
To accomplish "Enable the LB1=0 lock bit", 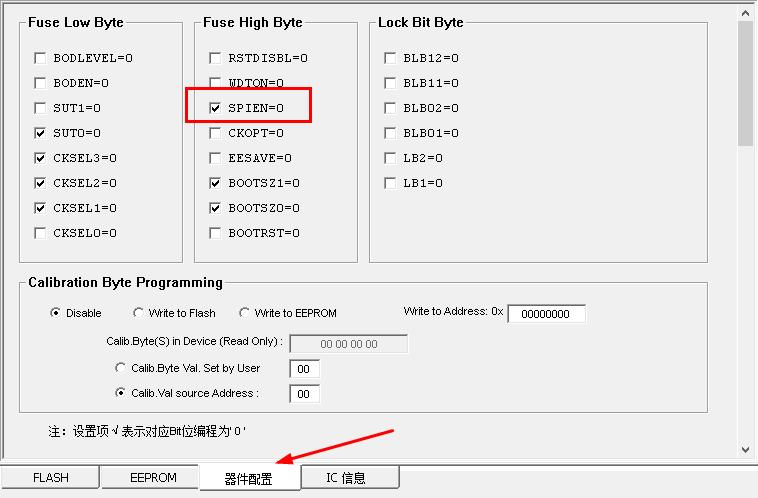I will (x=391, y=183).
